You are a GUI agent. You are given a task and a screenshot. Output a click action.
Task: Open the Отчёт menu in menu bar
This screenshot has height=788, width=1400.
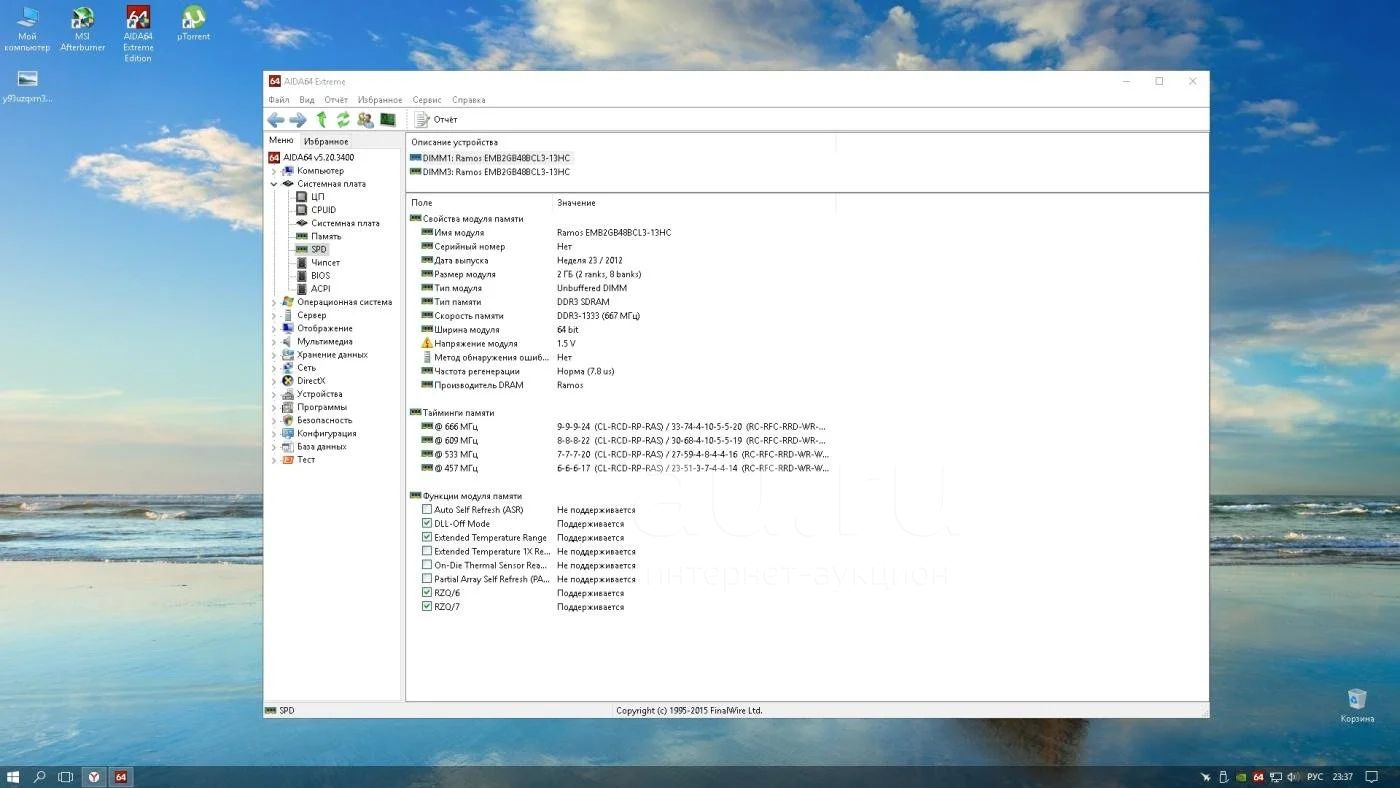pyautogui.click(x=336, y=100)
